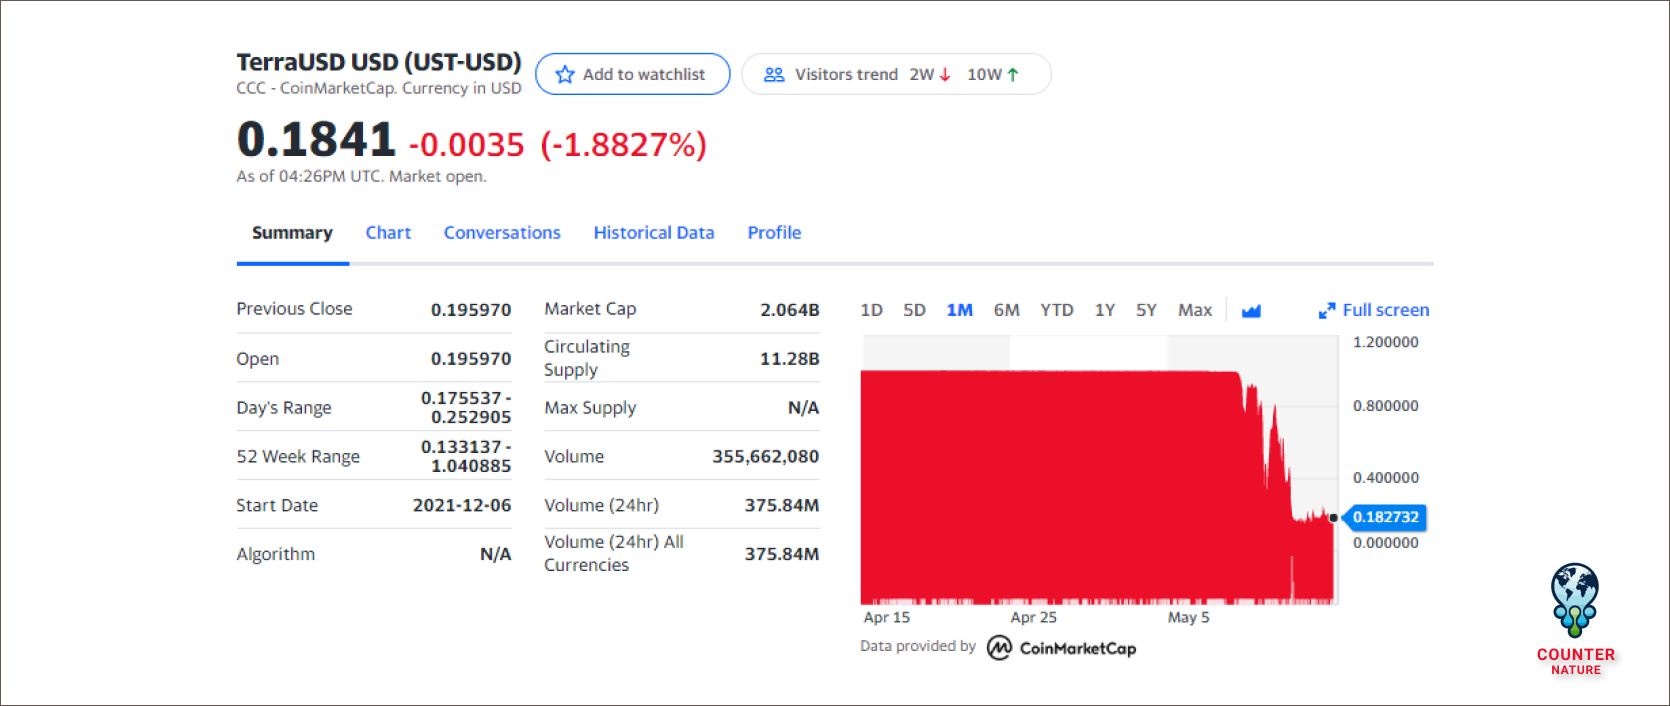1670x706 pixels.
Task: Click the Volume (24hr) All Currencies label
Action: point(614,553)
